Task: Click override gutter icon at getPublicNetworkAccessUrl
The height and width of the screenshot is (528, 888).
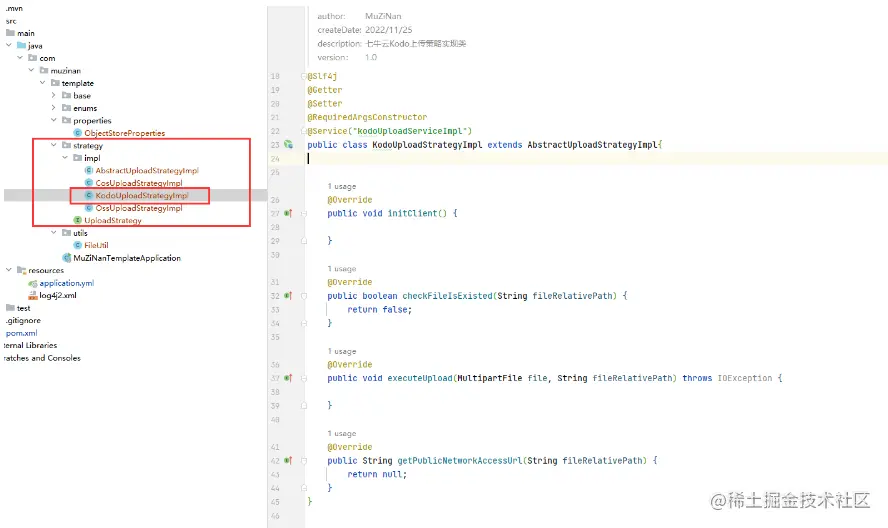Action: 288,461
